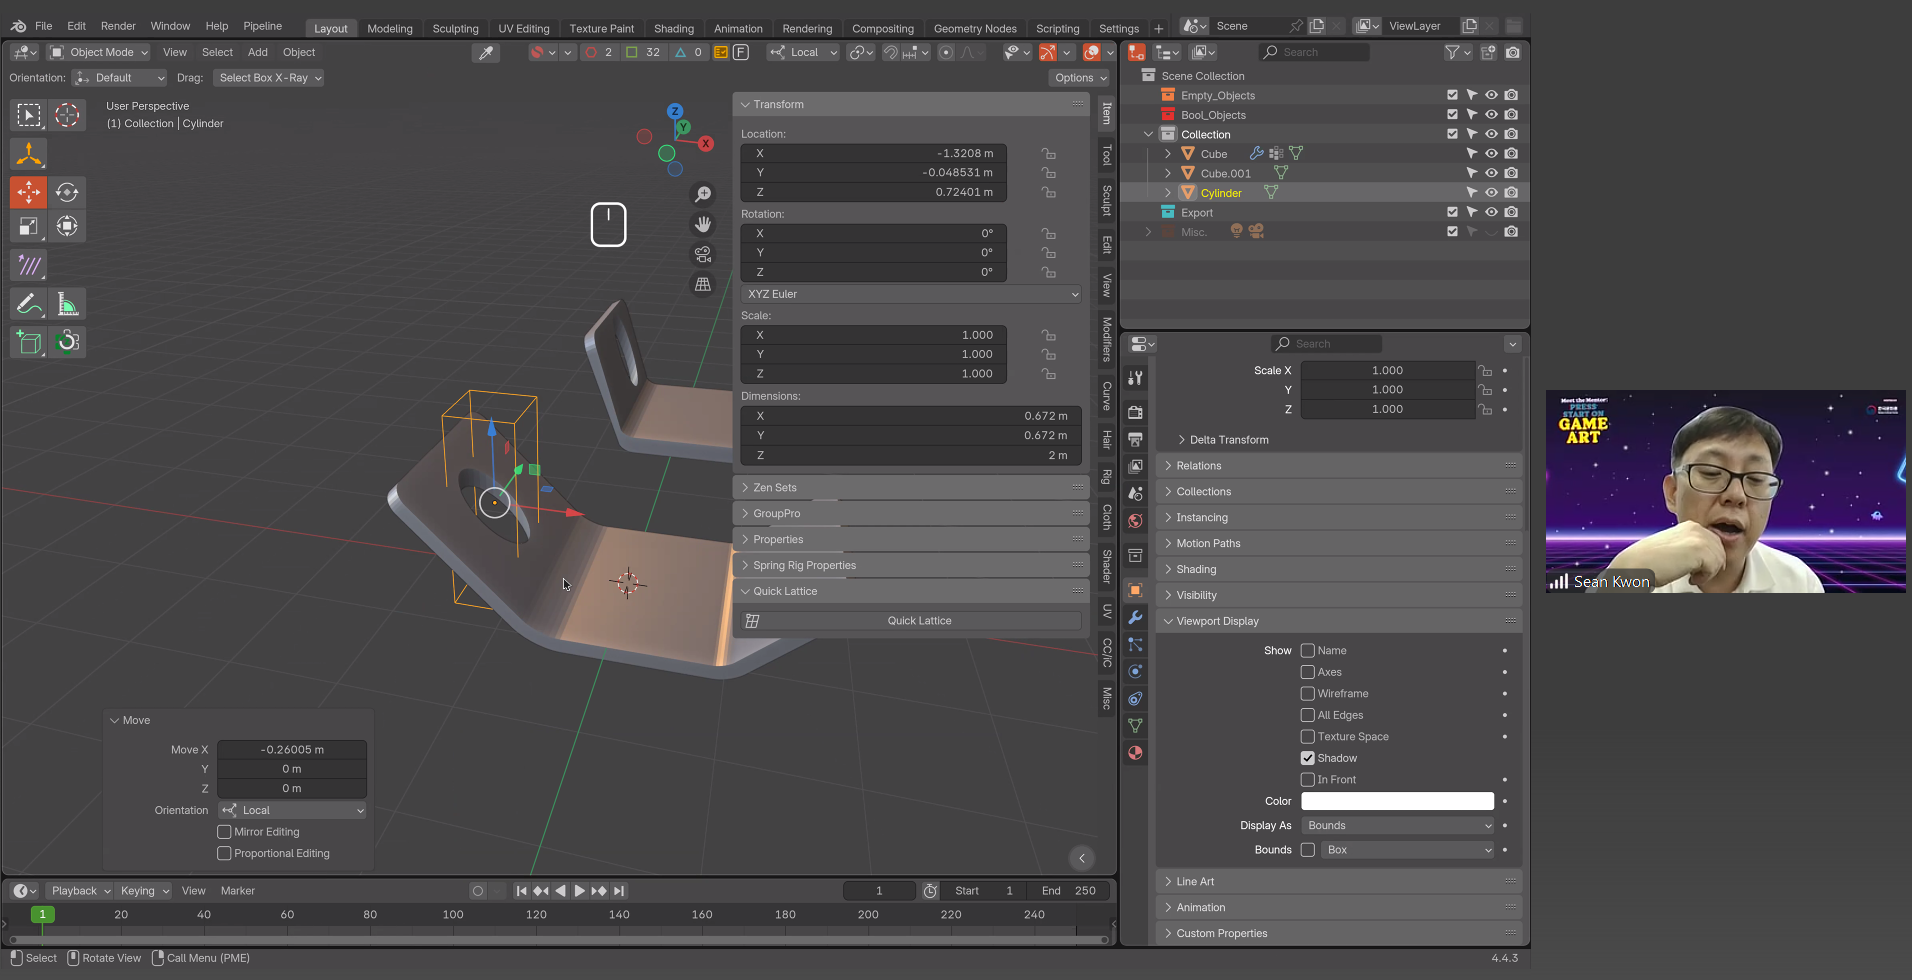Select the Add Cube tool
The image size is (1912, 980).
pyautogui.click(x=29, y=342)
